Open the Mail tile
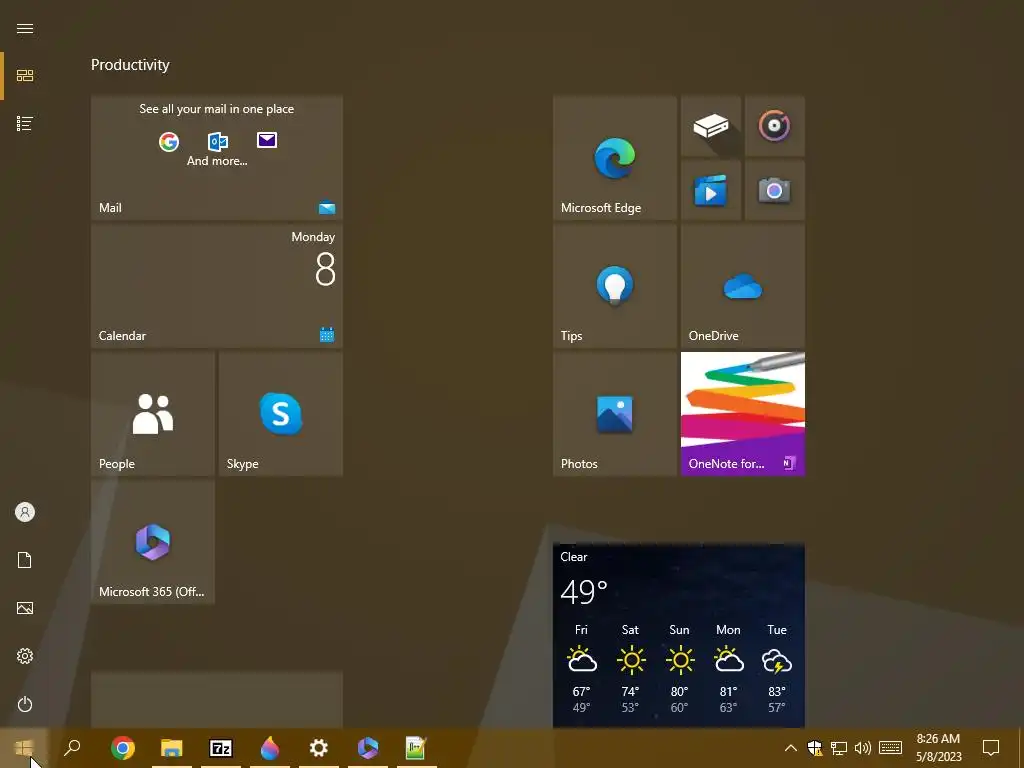Viewport: 1024px width, 768px height. click(217, 157)
